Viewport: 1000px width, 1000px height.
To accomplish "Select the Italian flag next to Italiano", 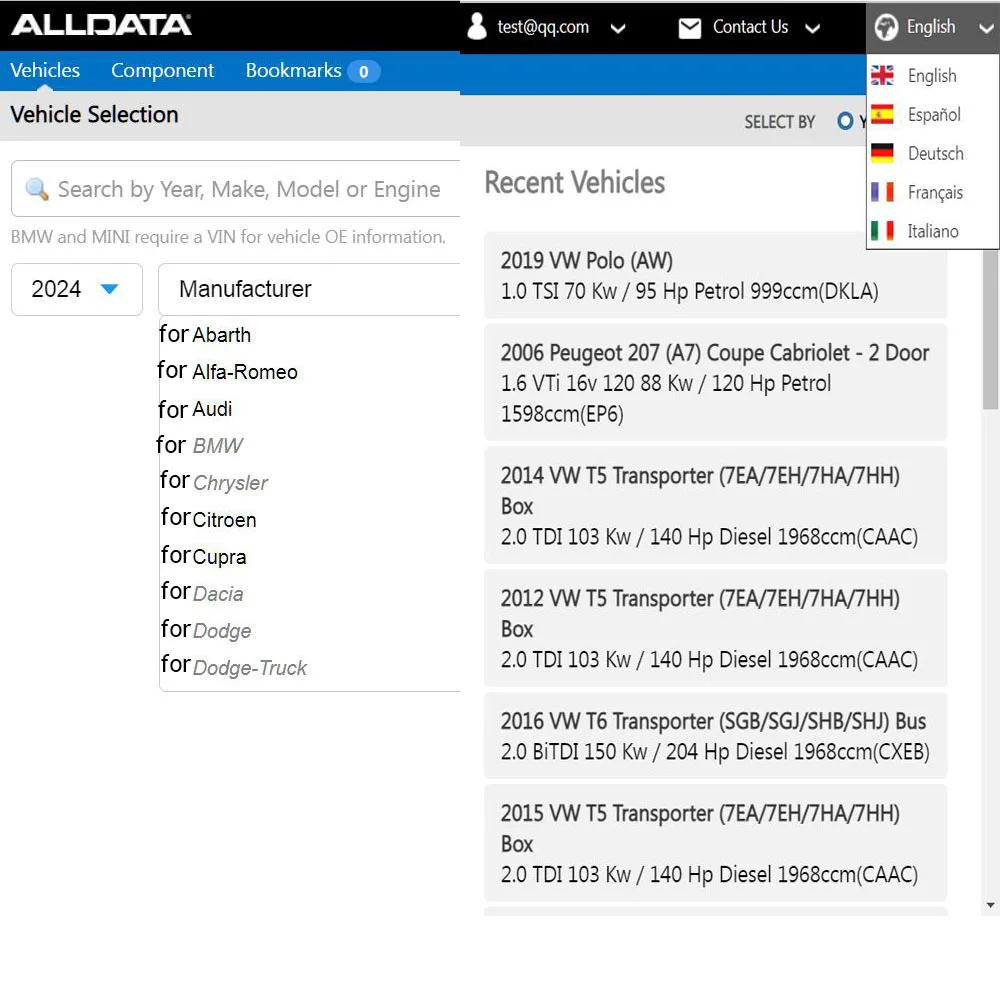I will [x=881, y=230].
